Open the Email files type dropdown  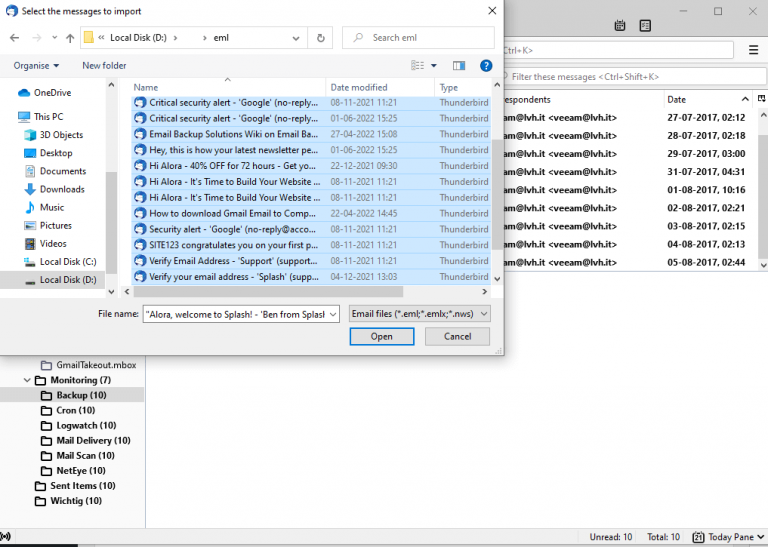click(x=419, y=314)
